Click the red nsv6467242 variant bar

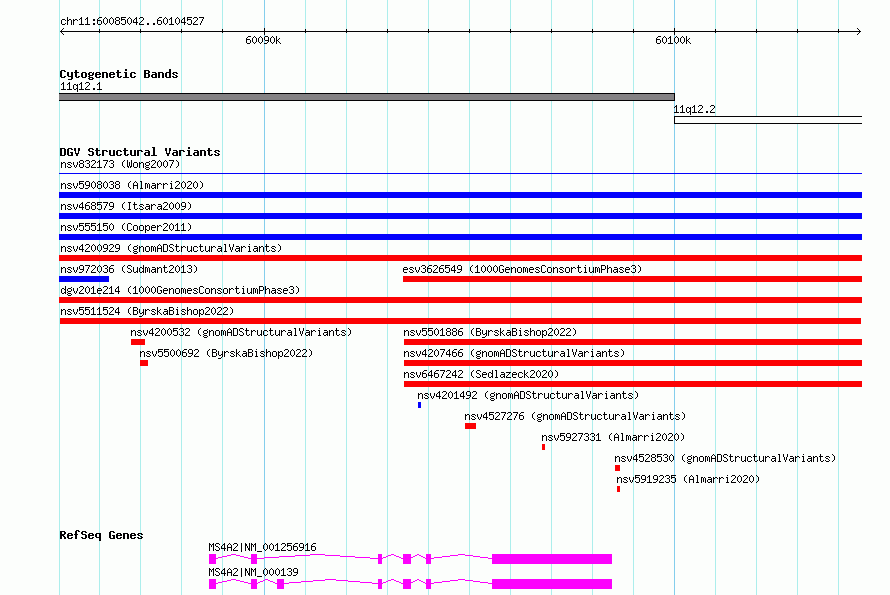point(633,384)
